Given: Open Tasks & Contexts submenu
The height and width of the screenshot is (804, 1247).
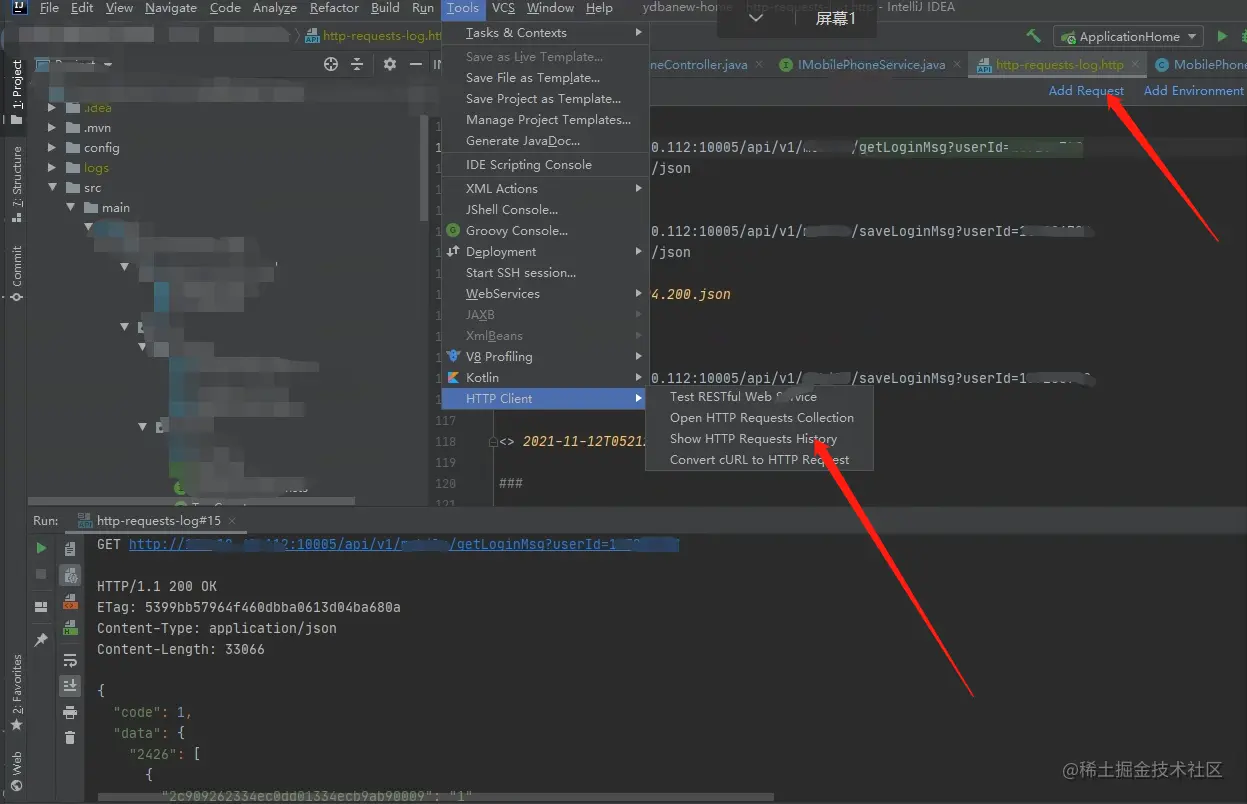Looking at the screenshot, I should [x=545, y=32].
